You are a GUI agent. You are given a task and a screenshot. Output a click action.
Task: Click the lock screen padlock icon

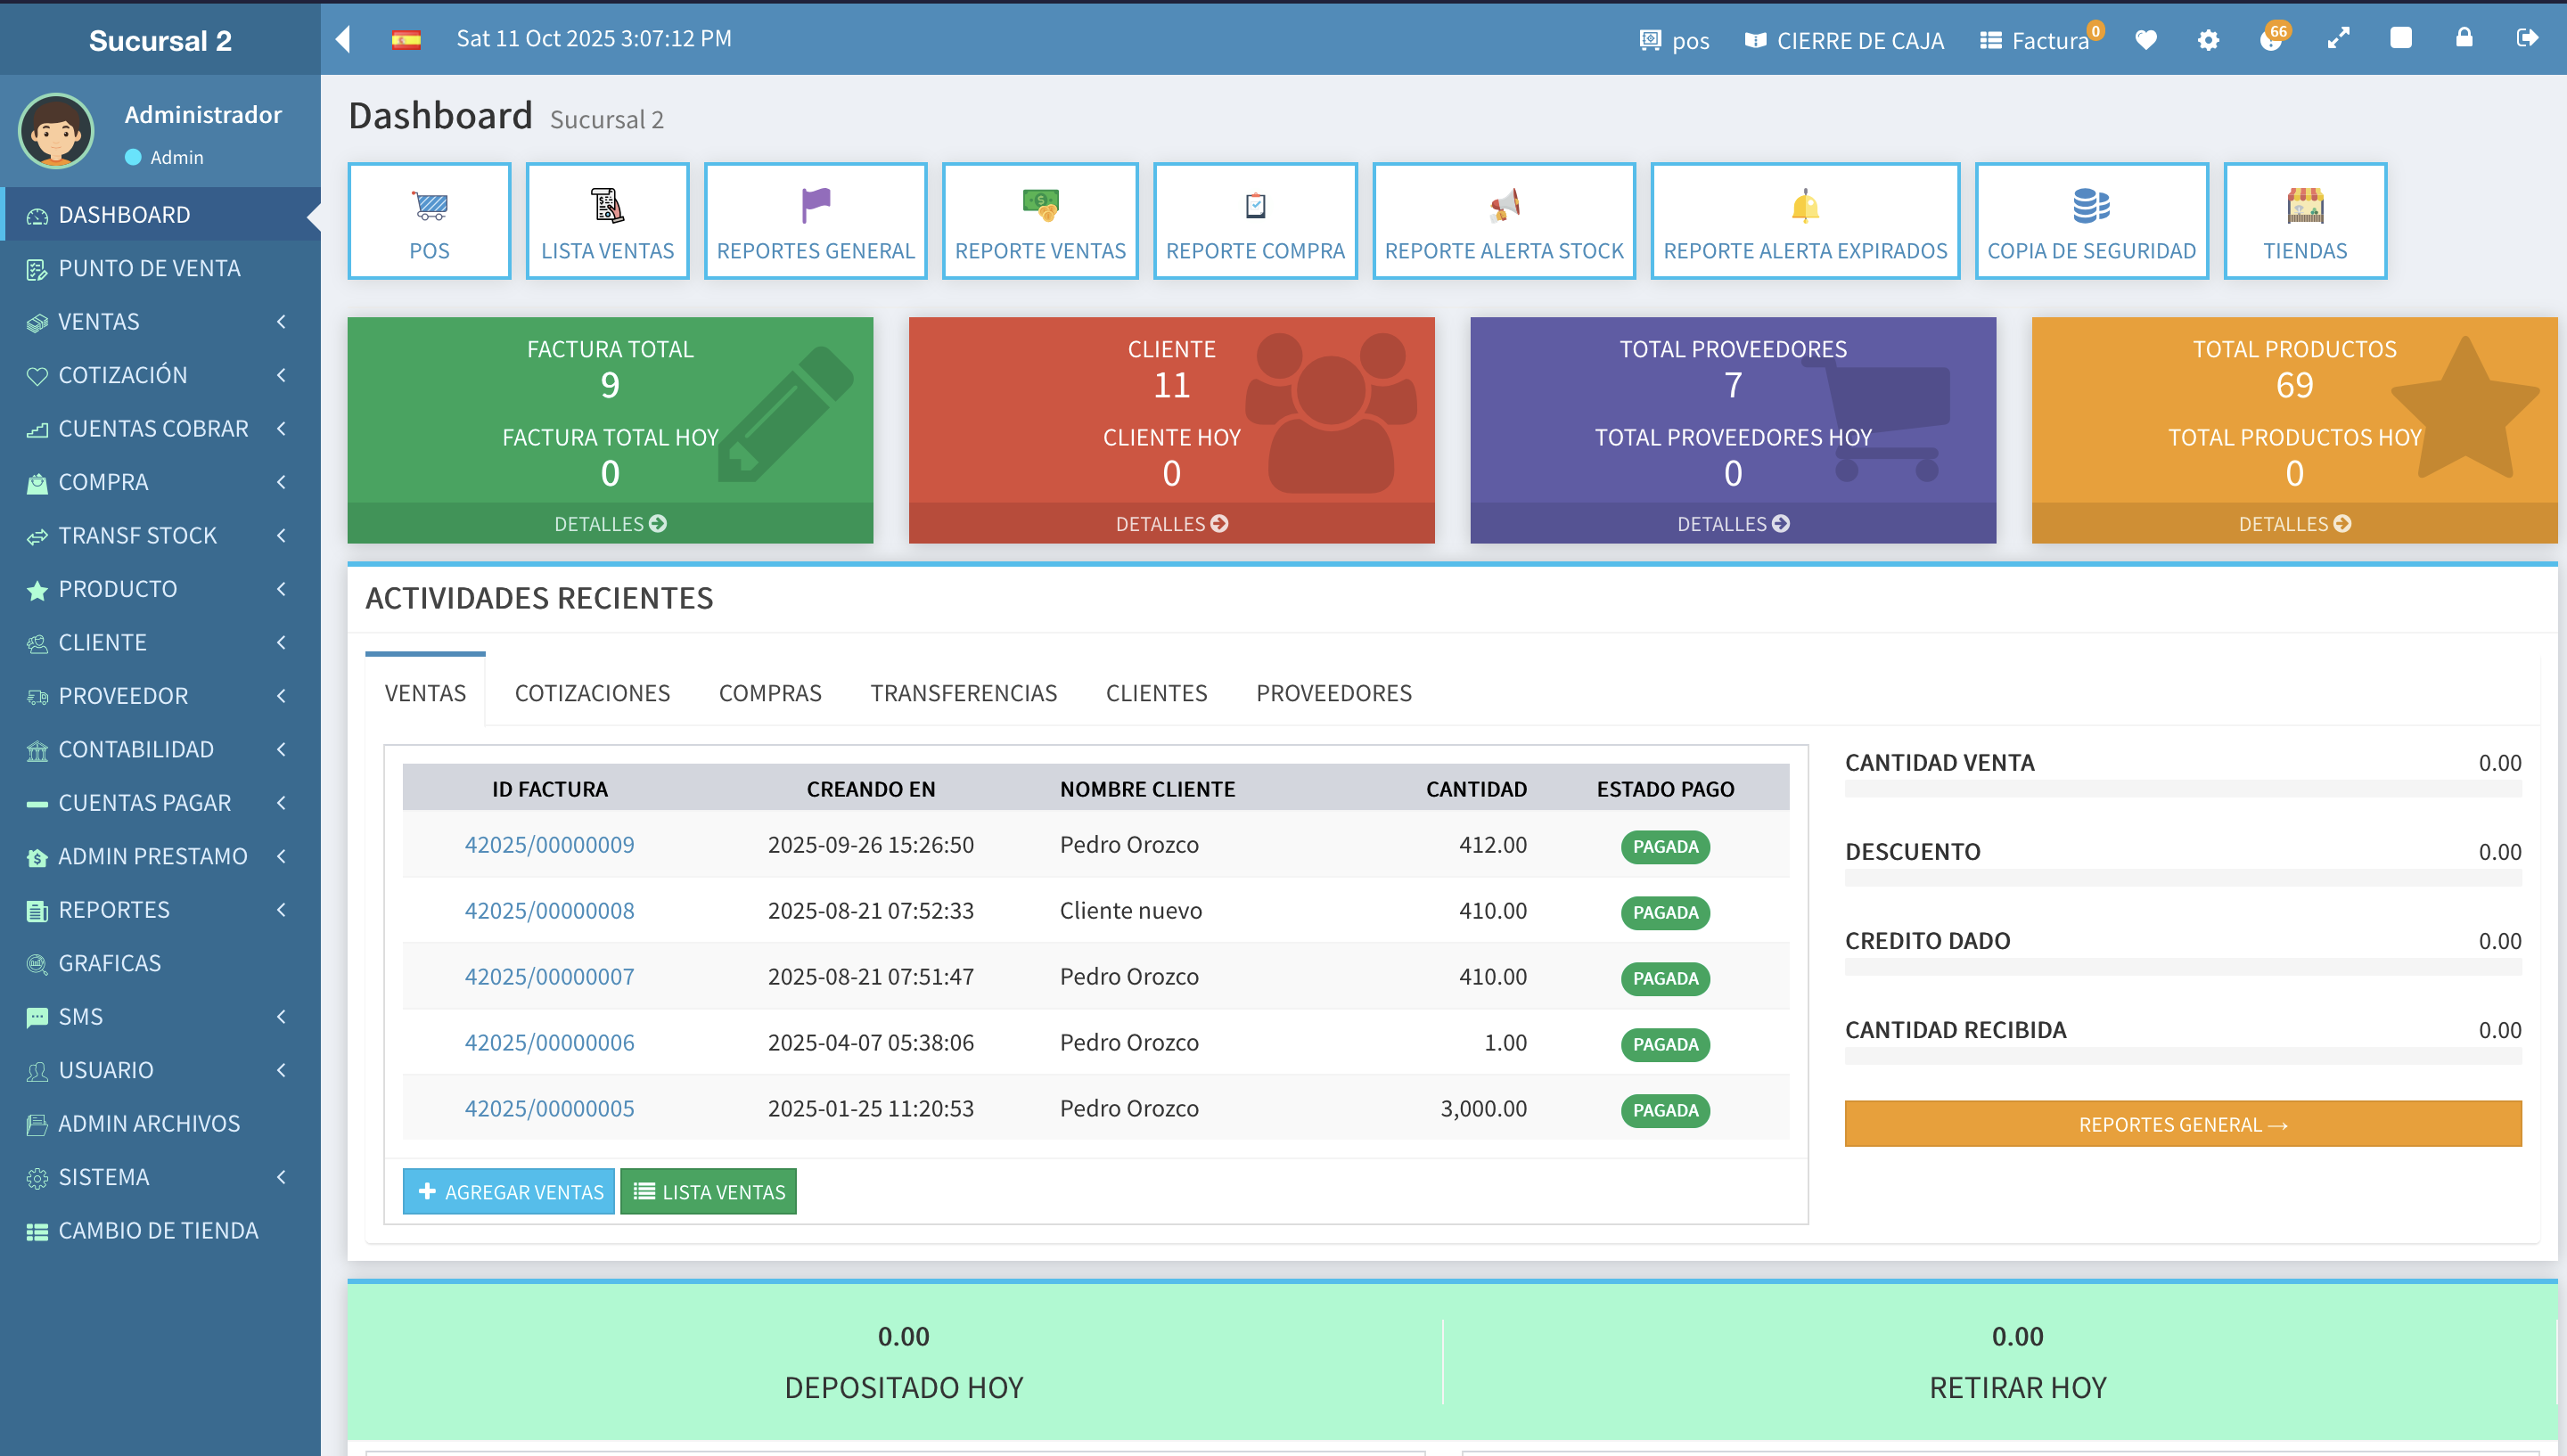(2464, 38)
